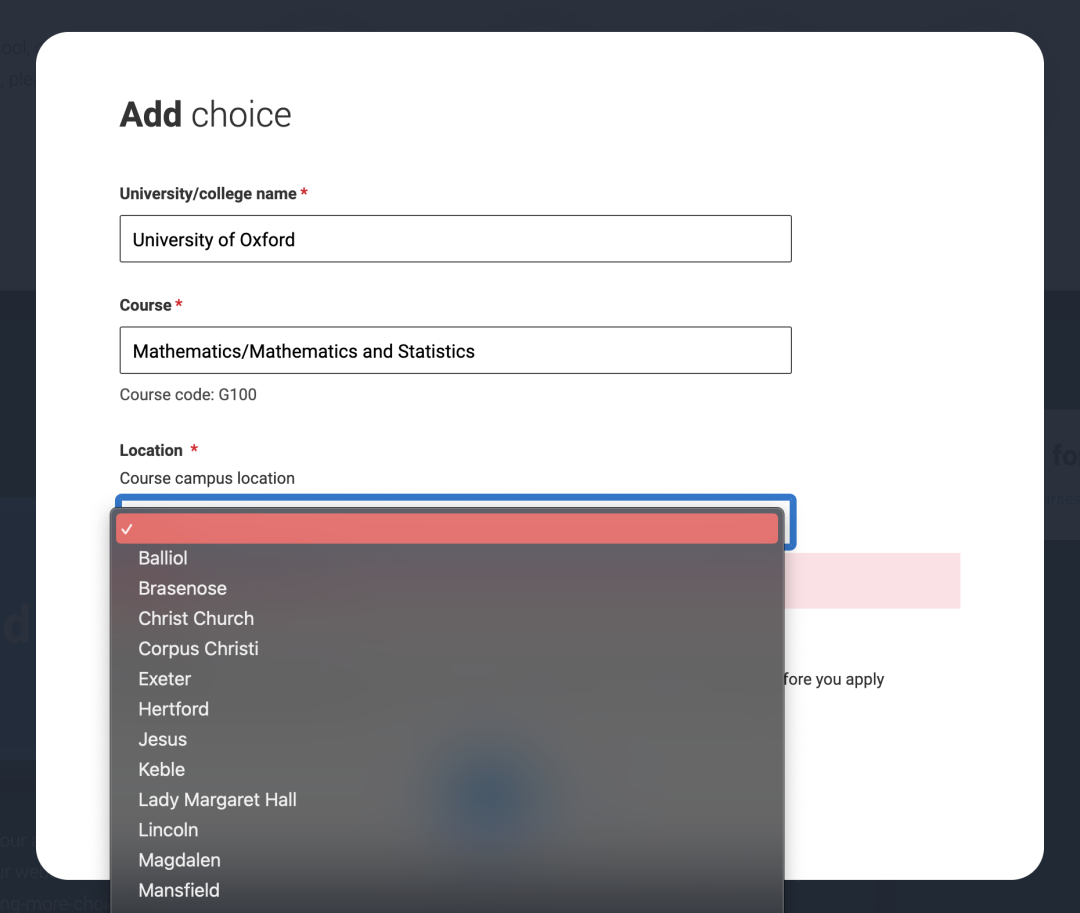The width and height of the screenshot is (1080, 913).
Task: Choose Lady Margaret Hall option
Action: point(447,800)
